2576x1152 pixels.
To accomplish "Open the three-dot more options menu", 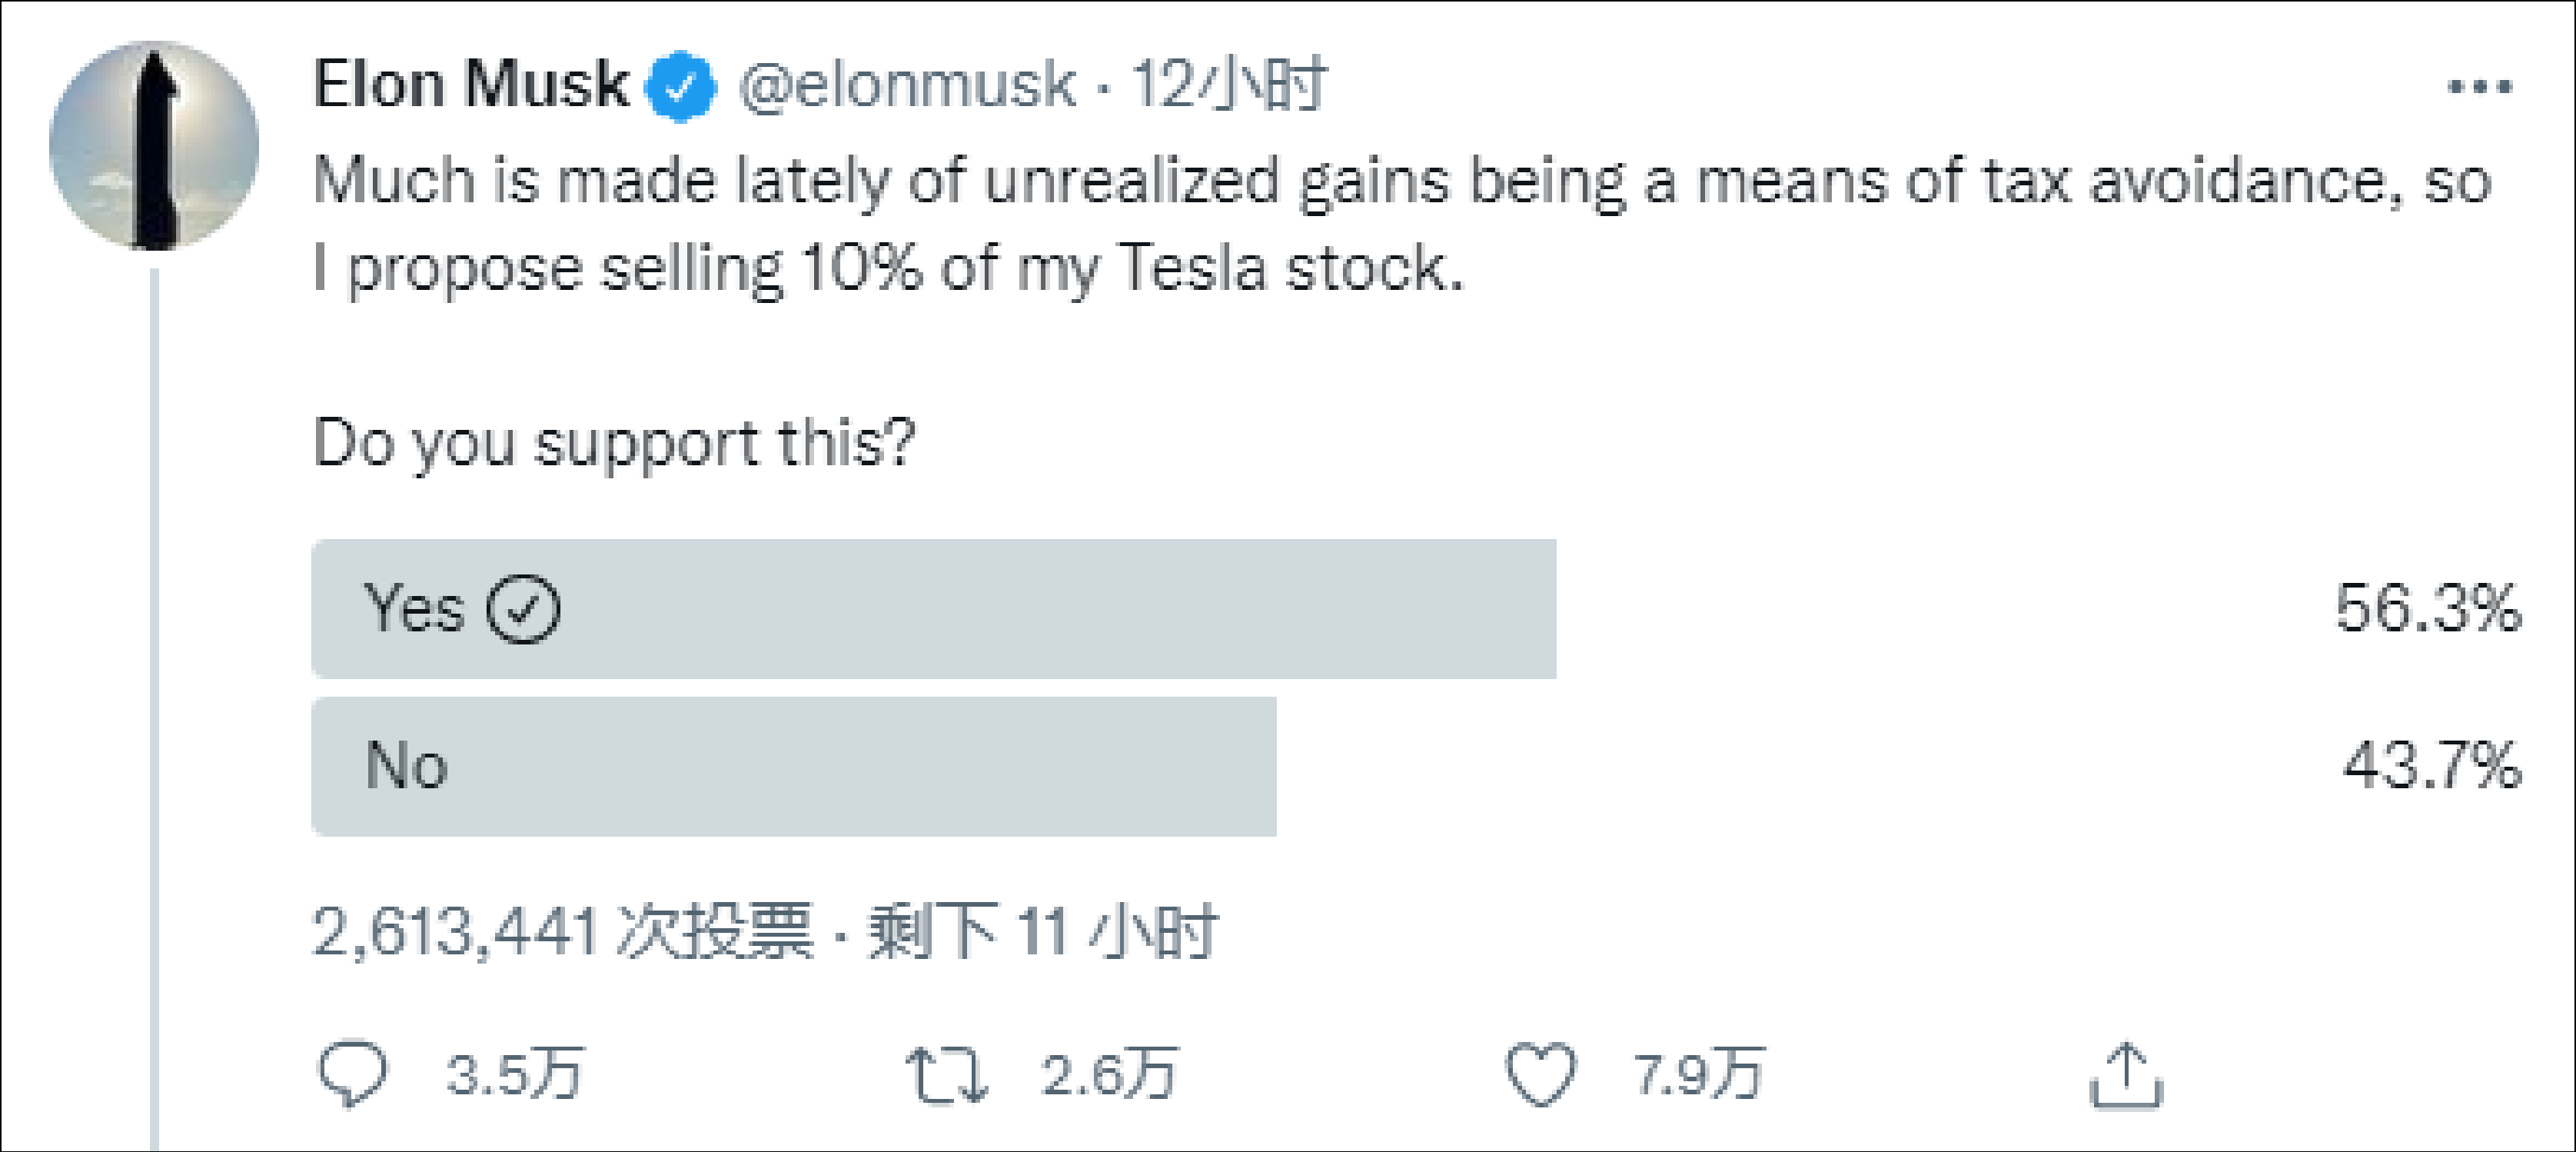I will tap(2479, 87).
